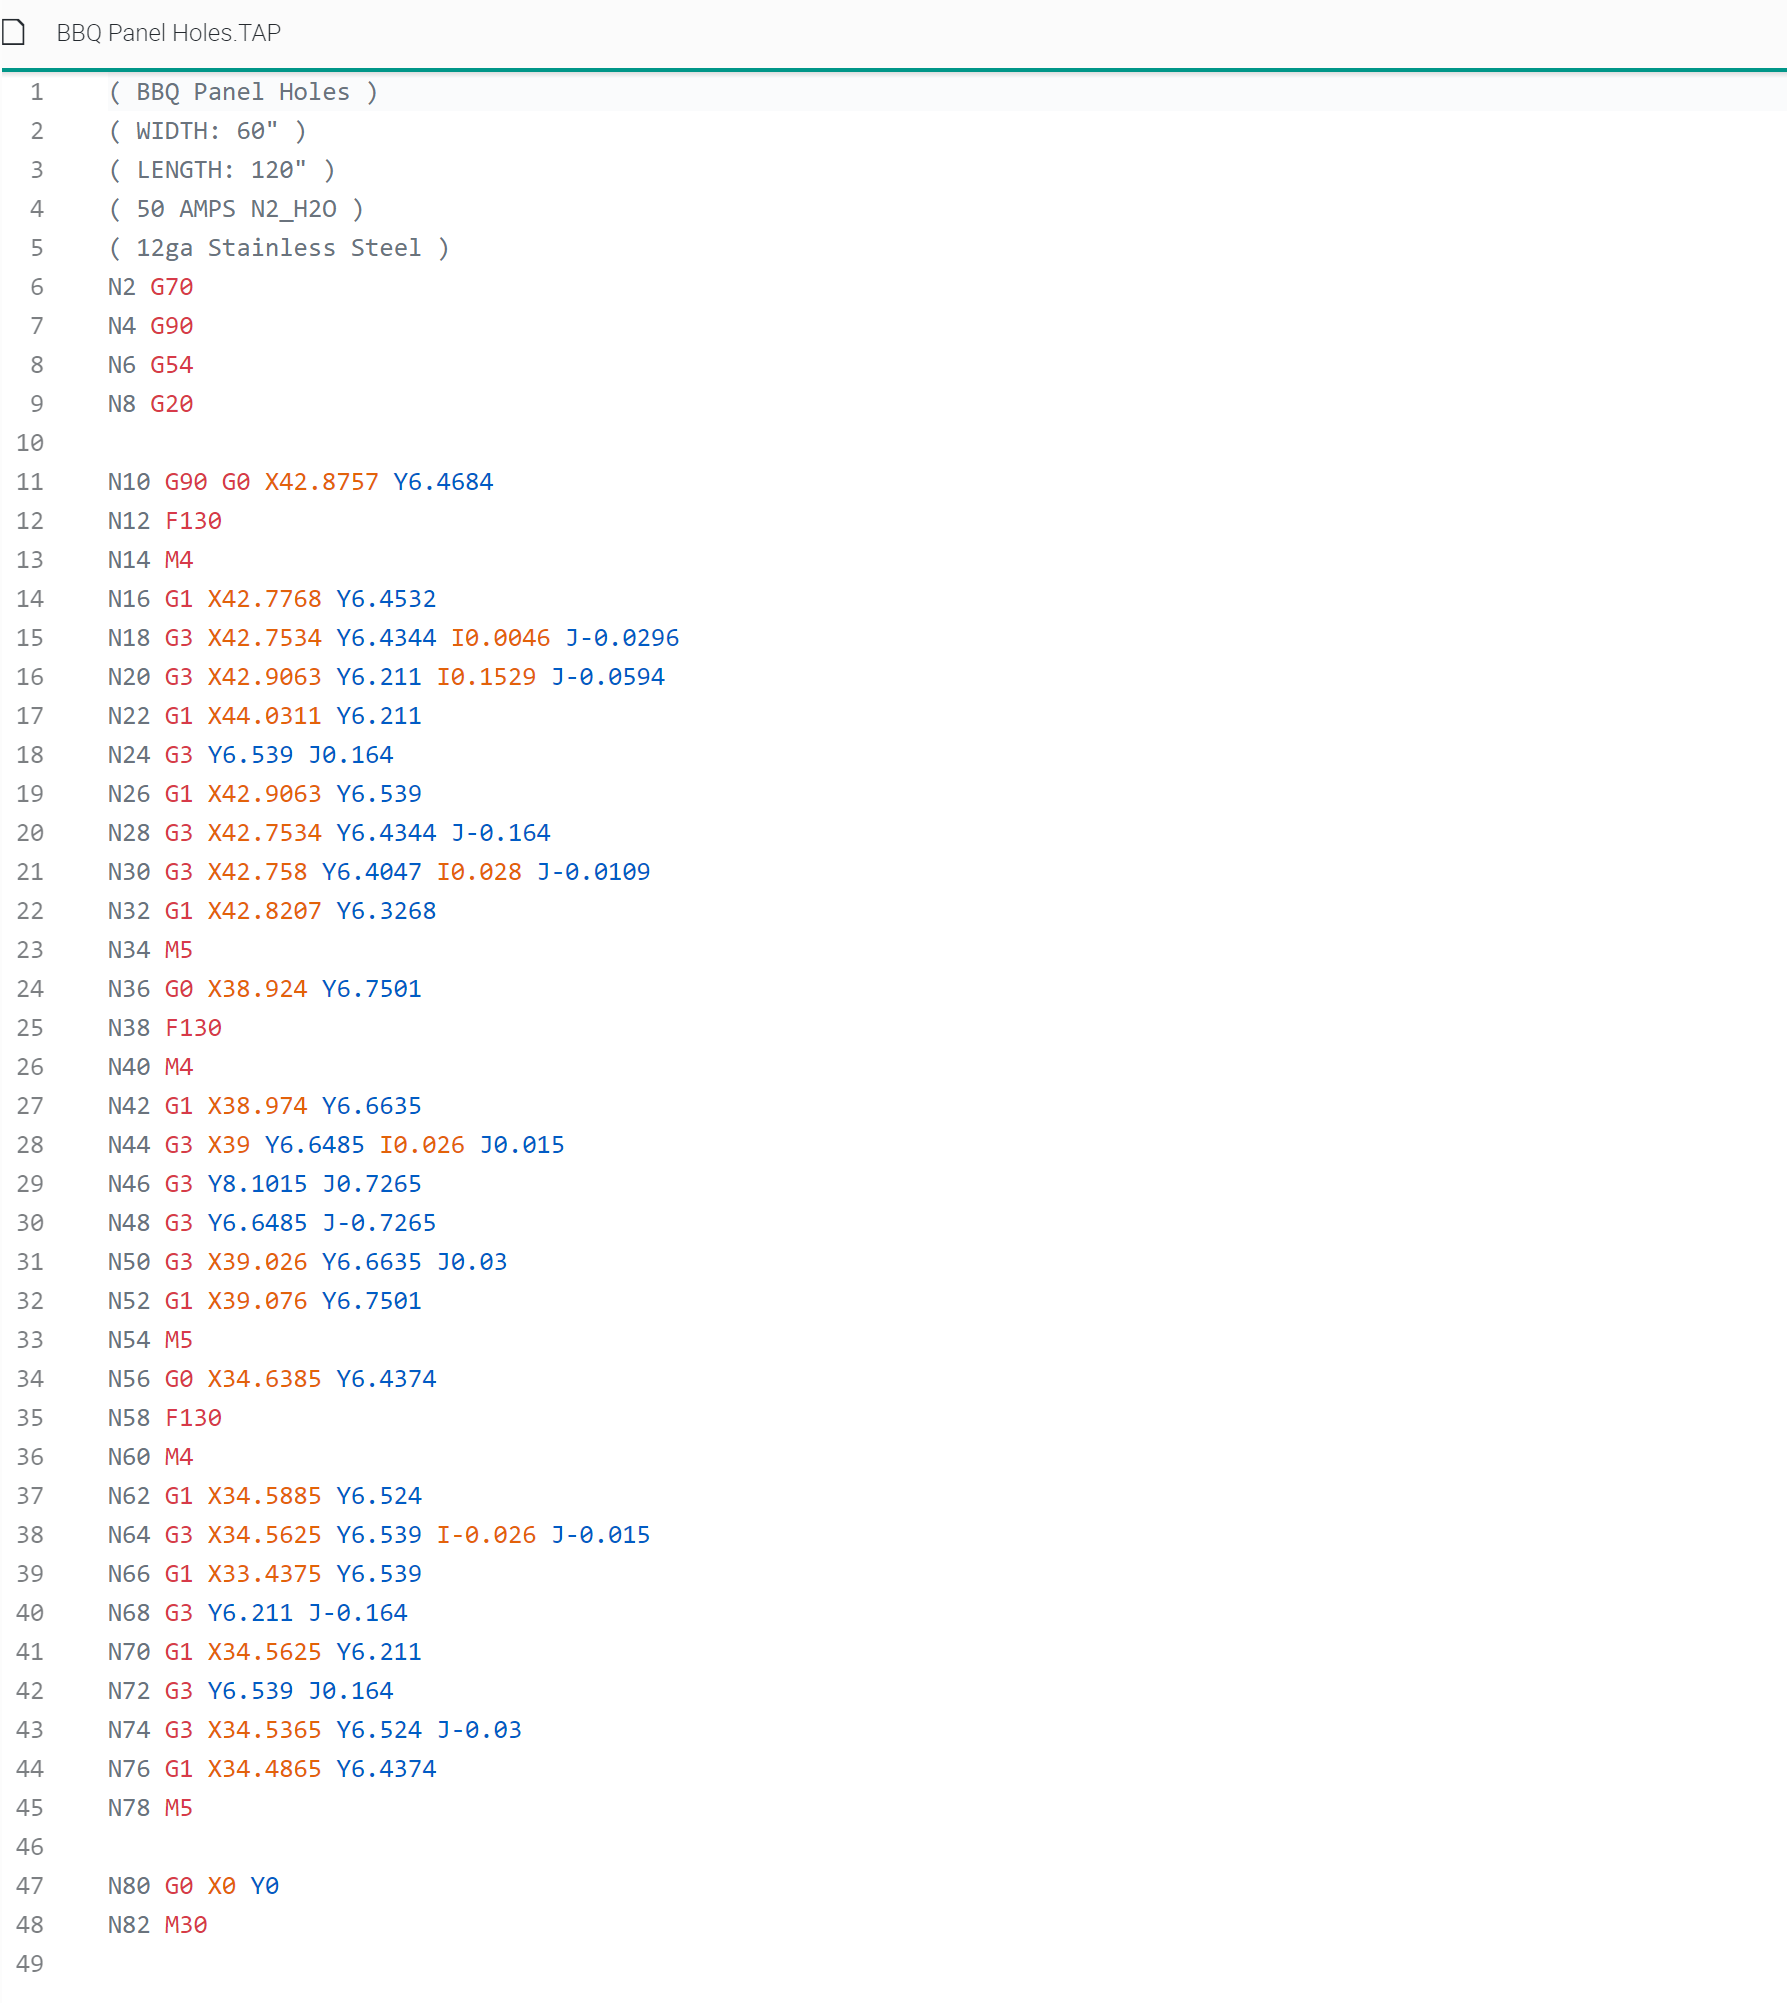Click Y6.3268 on line N32
The height and width of the screenshot is (2003, 1787).
pos(386,911)
